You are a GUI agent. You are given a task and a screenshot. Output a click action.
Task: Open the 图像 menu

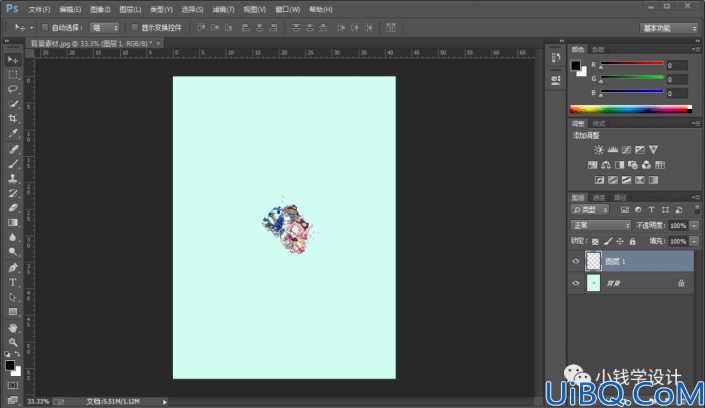tap(100, 9)
